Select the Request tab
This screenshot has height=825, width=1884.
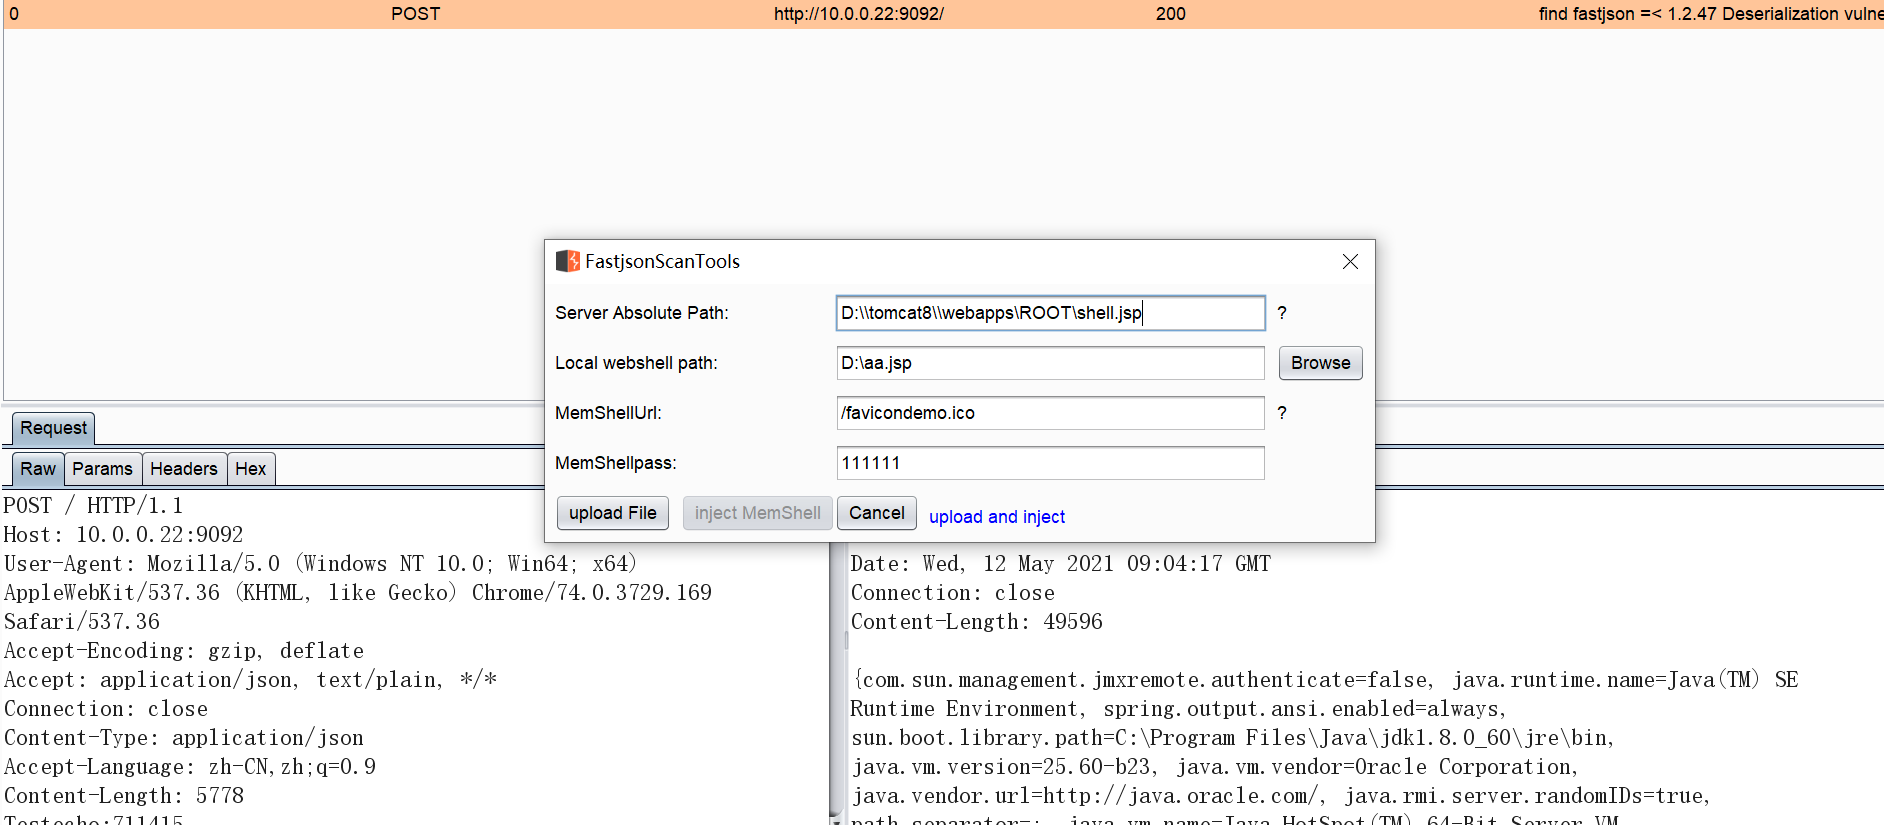54,428
